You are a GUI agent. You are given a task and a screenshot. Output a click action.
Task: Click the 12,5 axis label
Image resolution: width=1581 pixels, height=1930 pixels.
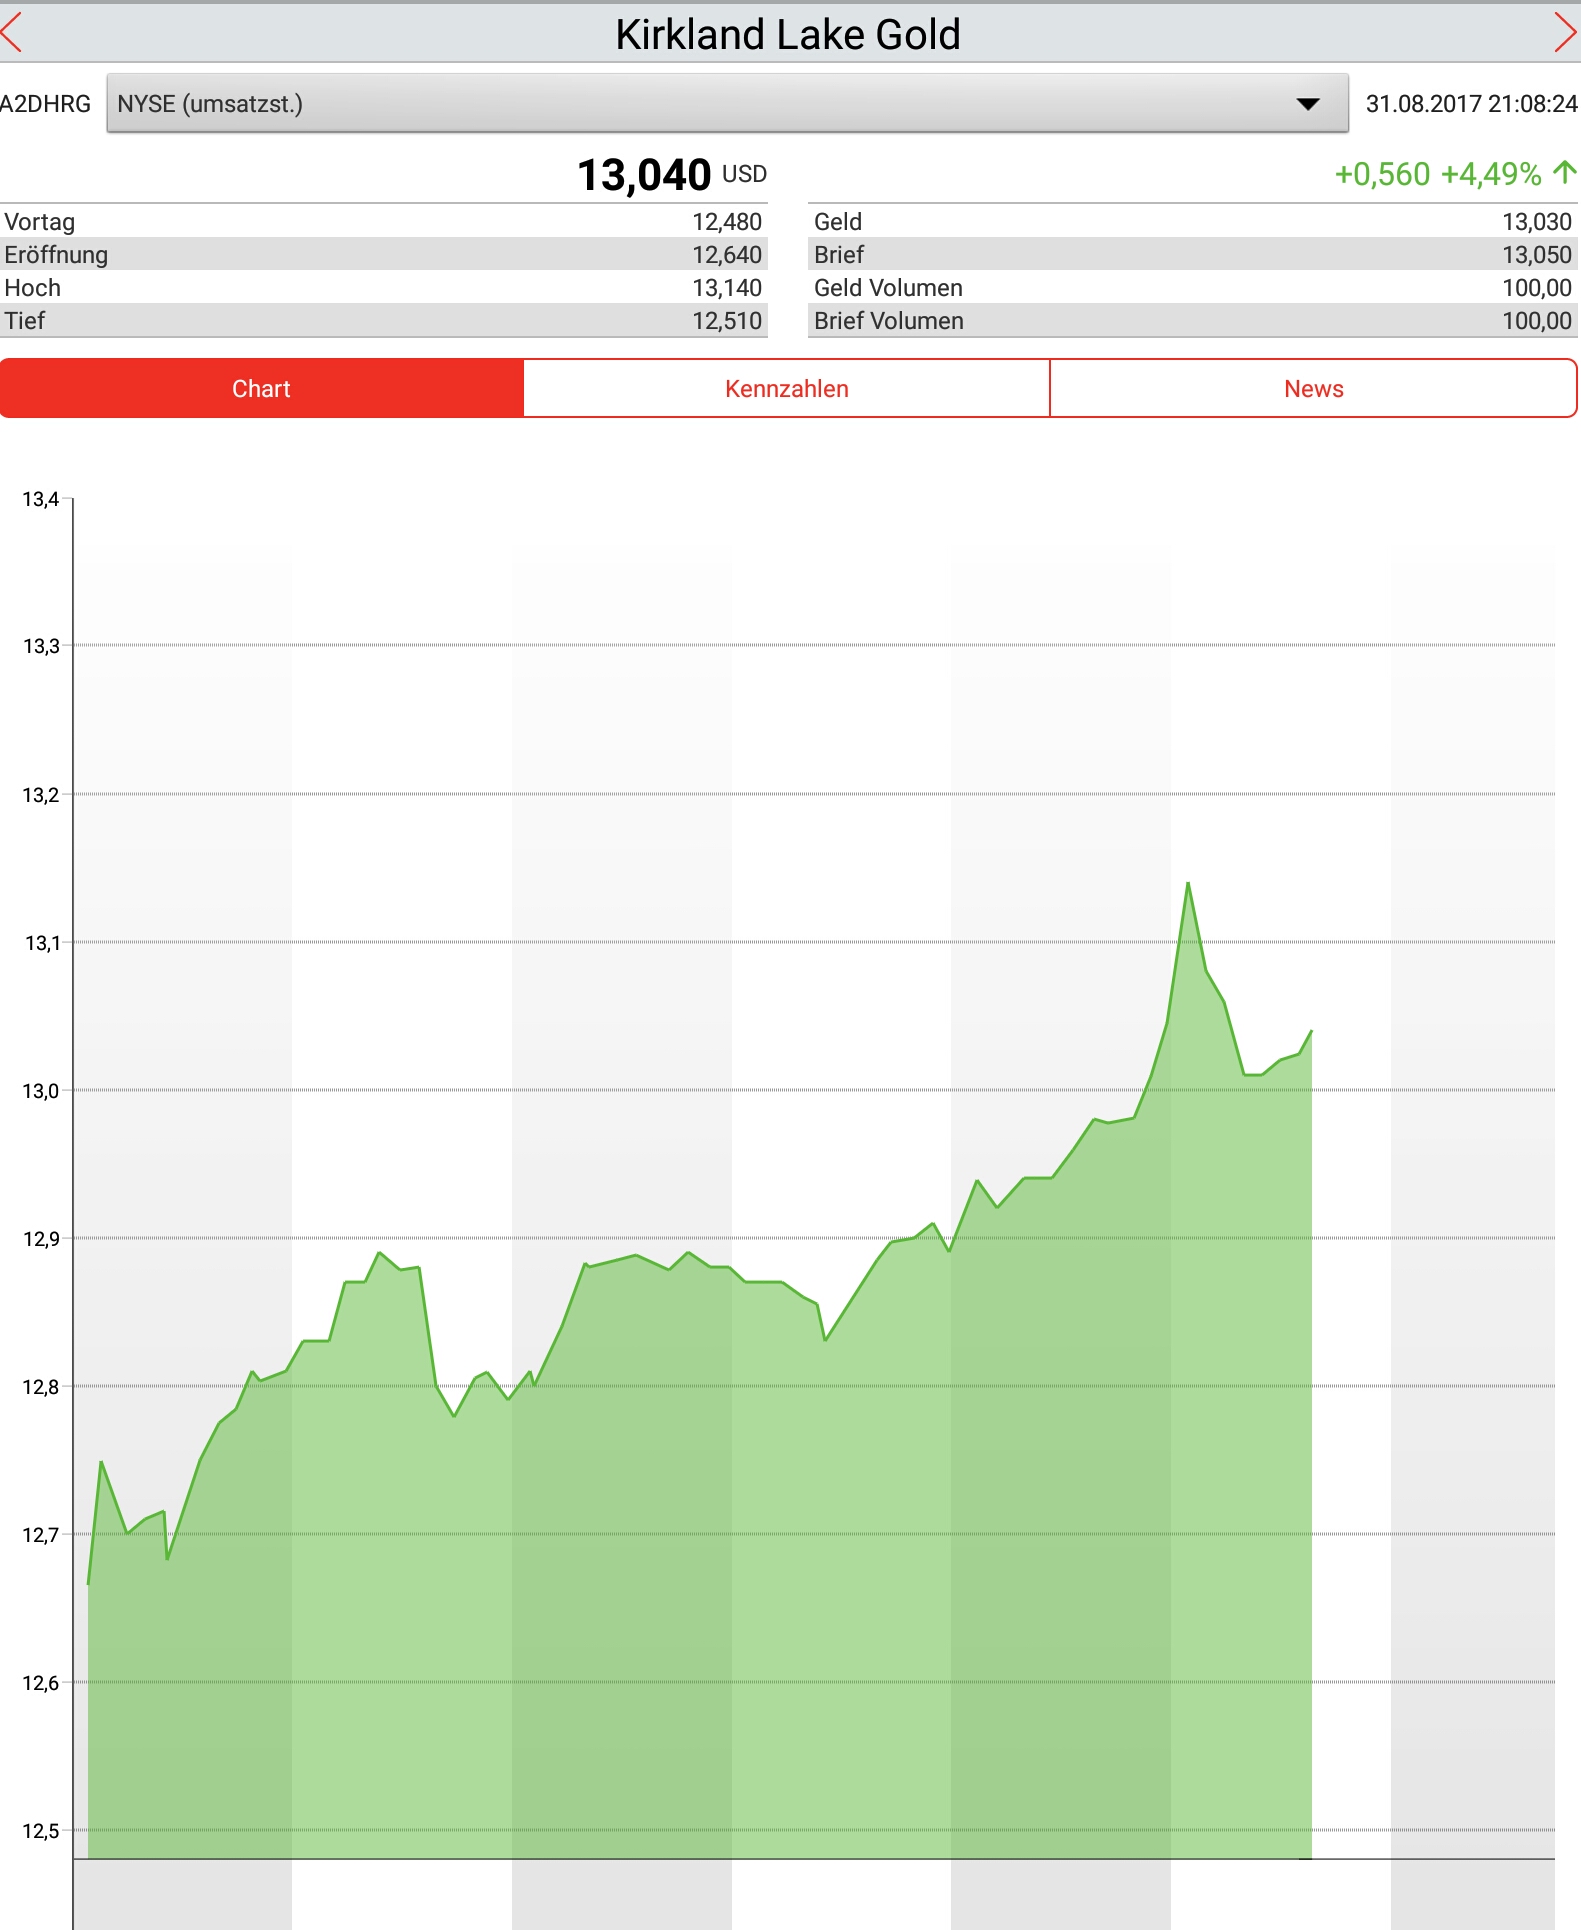[x=41, y=1831]
